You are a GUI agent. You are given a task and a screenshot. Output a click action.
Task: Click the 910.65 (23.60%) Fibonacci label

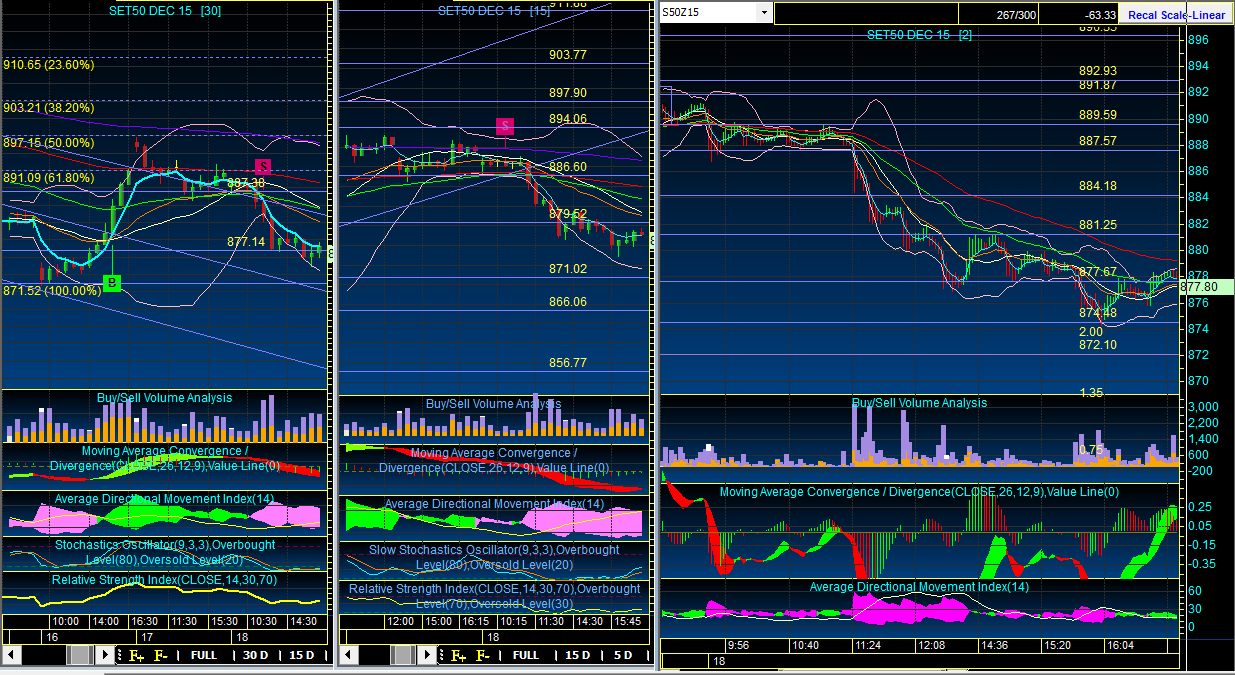pyautogui.click(x=48, y=65)
